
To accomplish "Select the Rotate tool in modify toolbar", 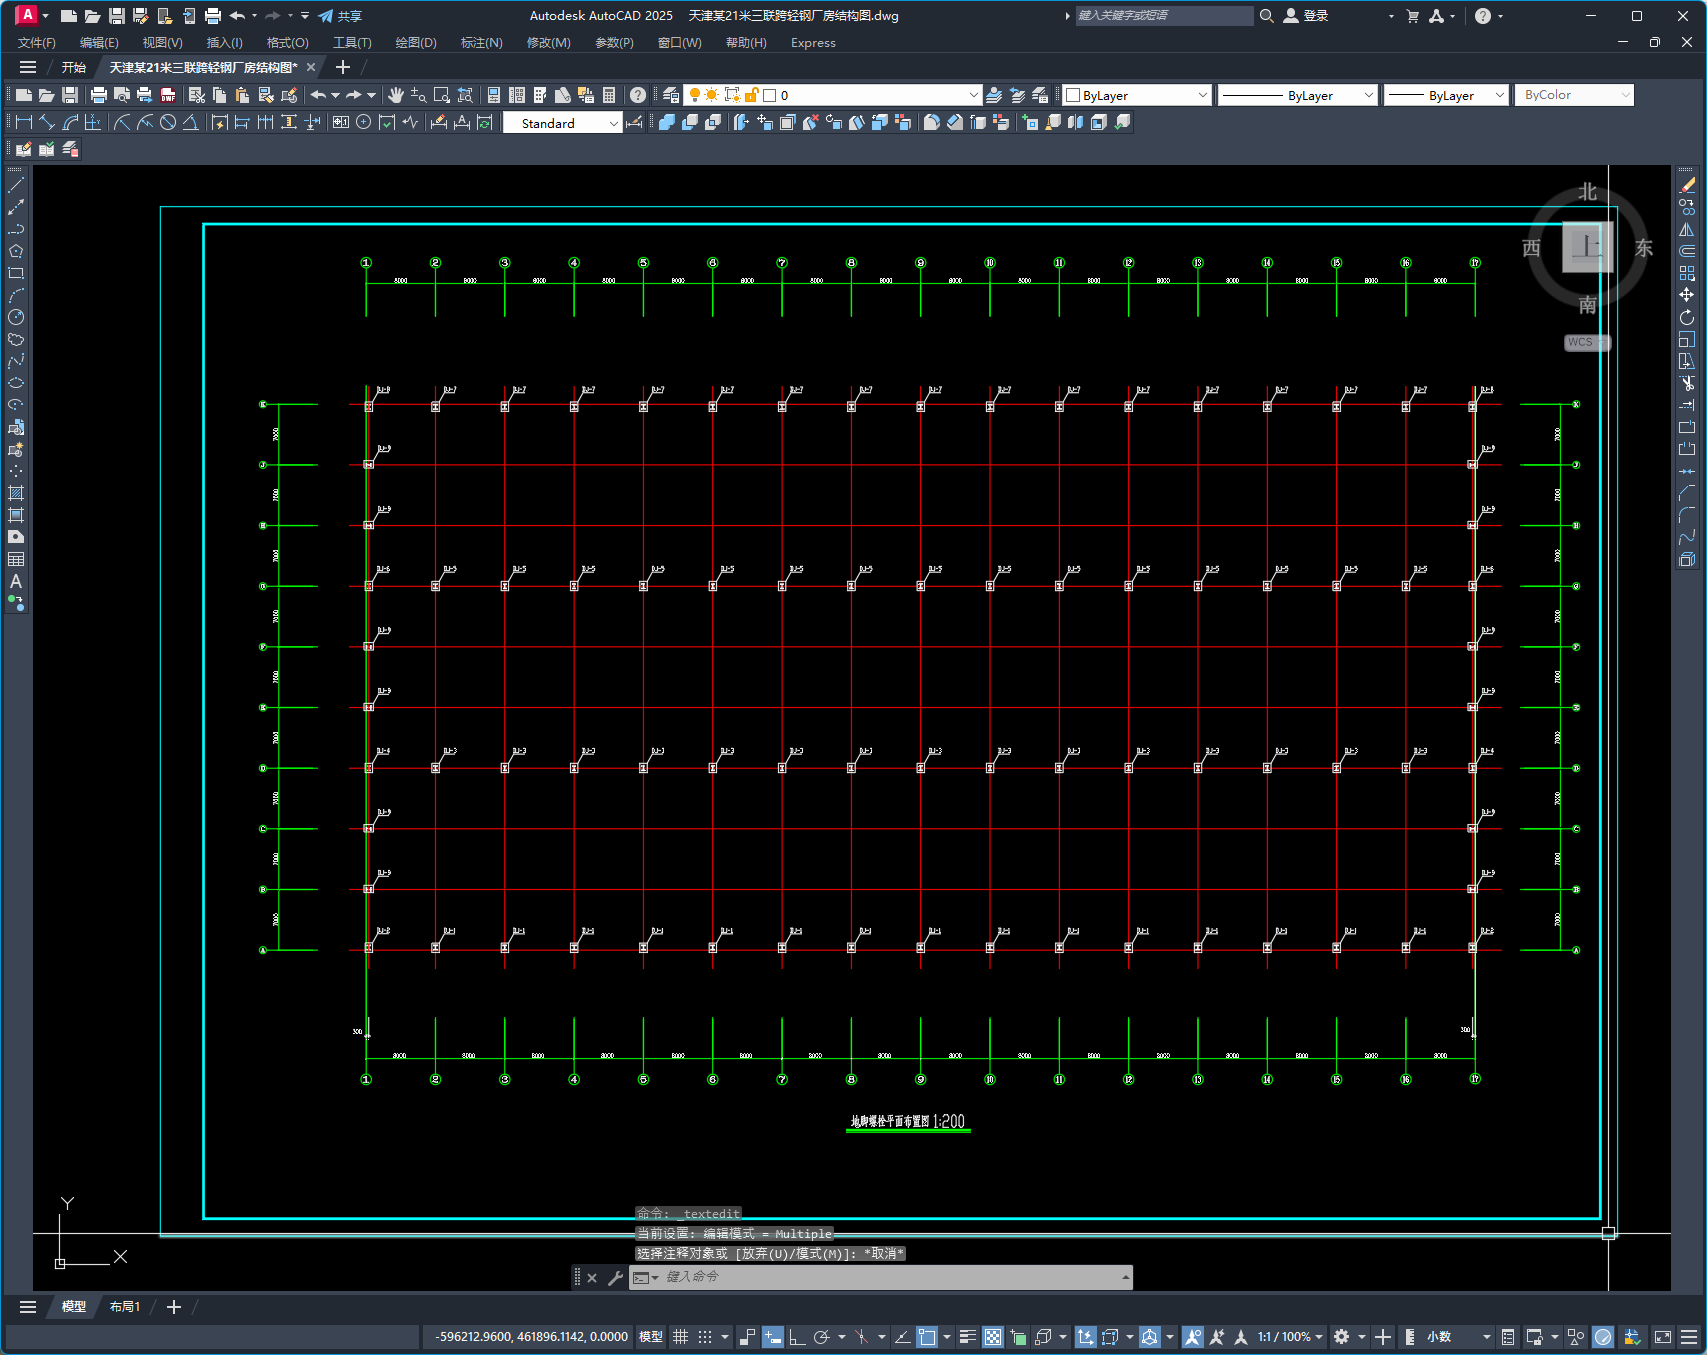I will pyautogui.click(x=1687, y=317).
